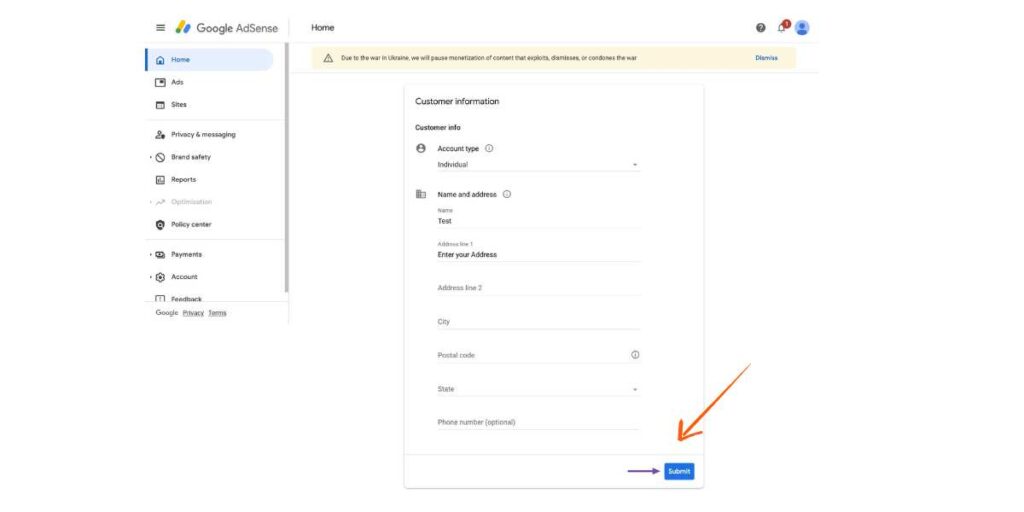Click the City input field

(x=538, y=322)
